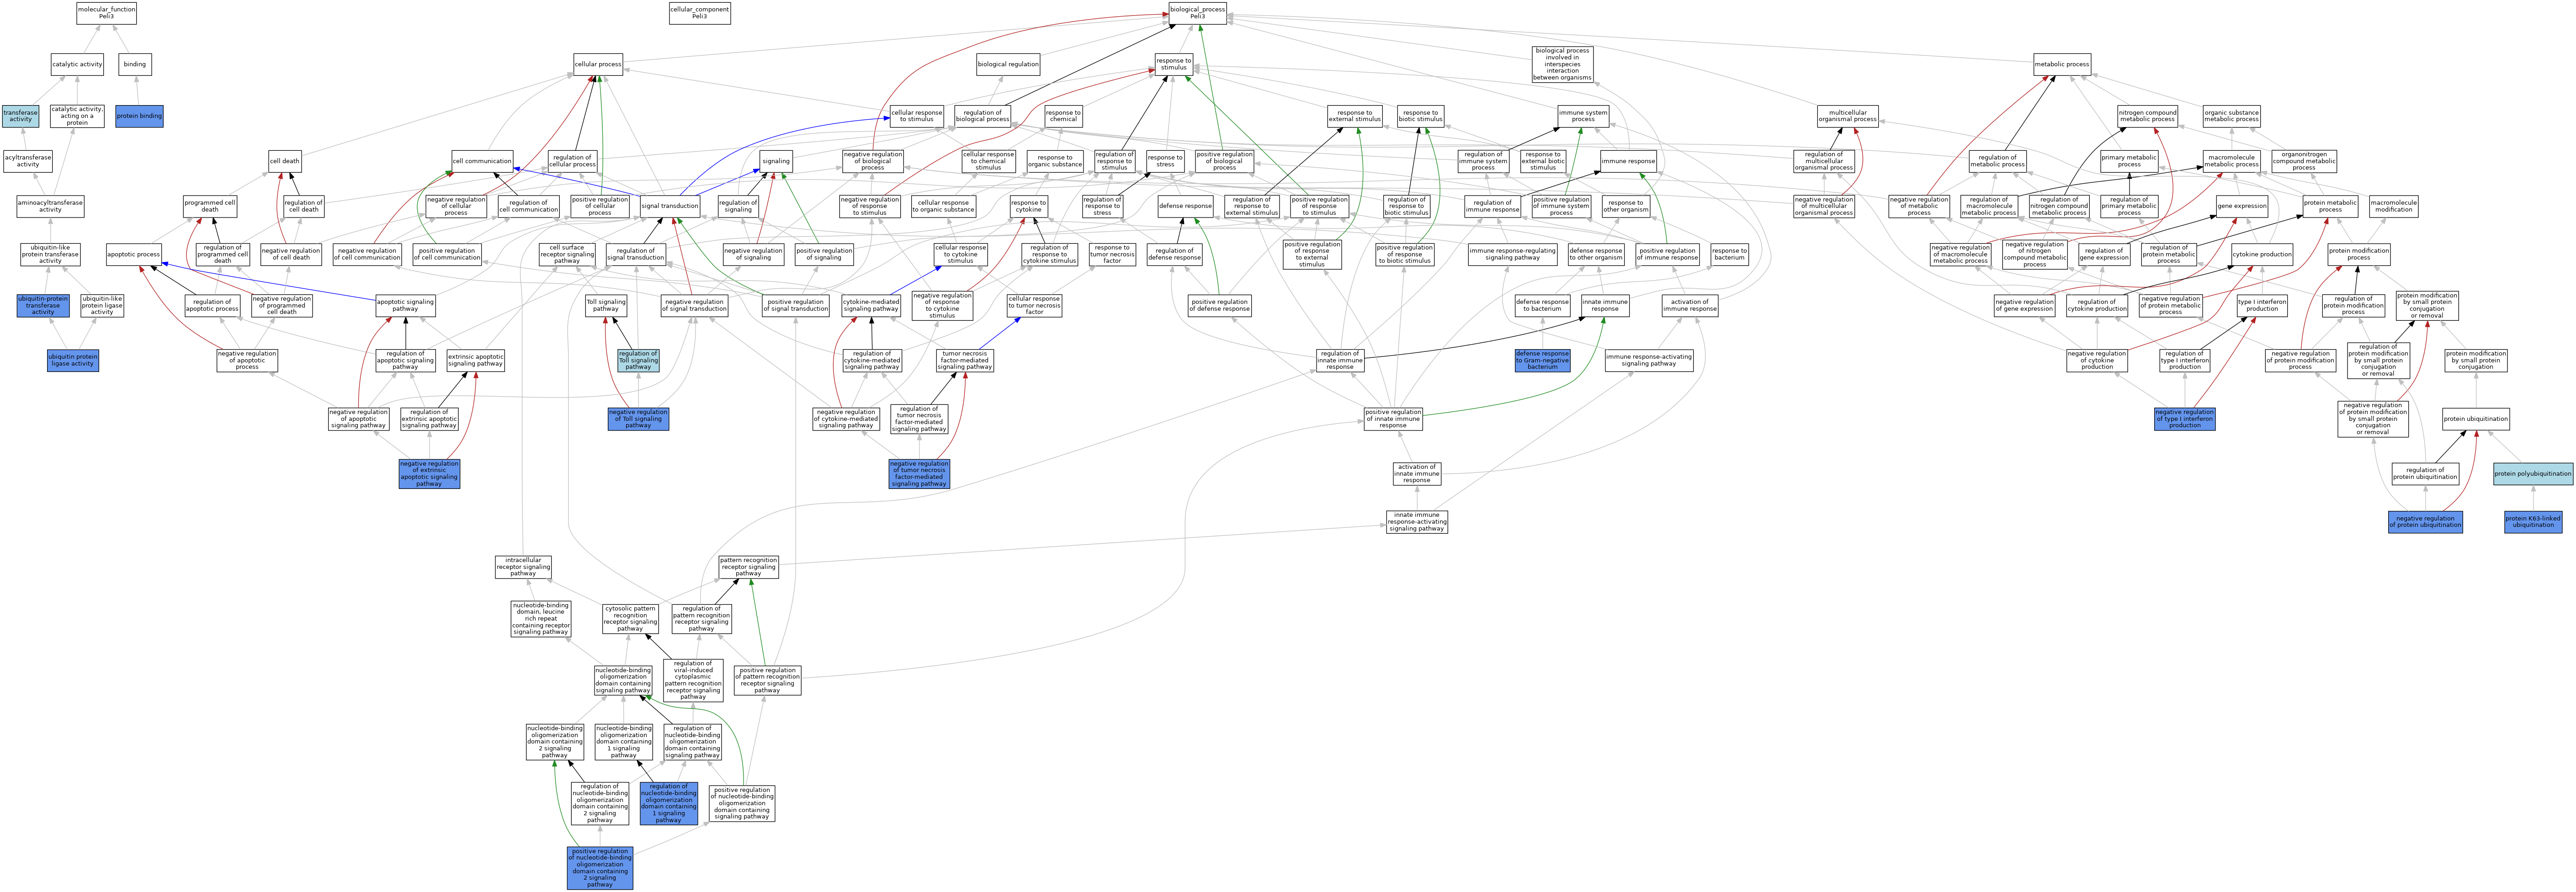Image resolution: width=2576 pixels, height=892 pixels.
Task: Select the 'cellular process' node
Action: pyautogui.click(x=598, y=64)
